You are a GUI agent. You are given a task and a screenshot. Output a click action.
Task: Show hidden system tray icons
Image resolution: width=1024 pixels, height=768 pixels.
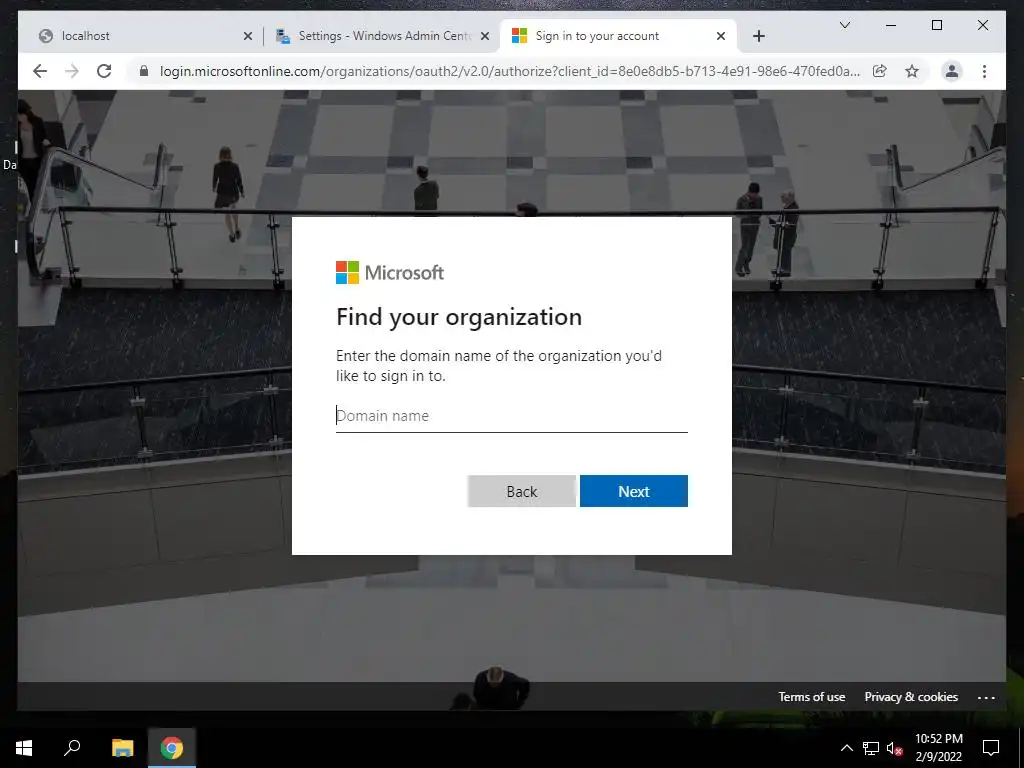[846, 748]
